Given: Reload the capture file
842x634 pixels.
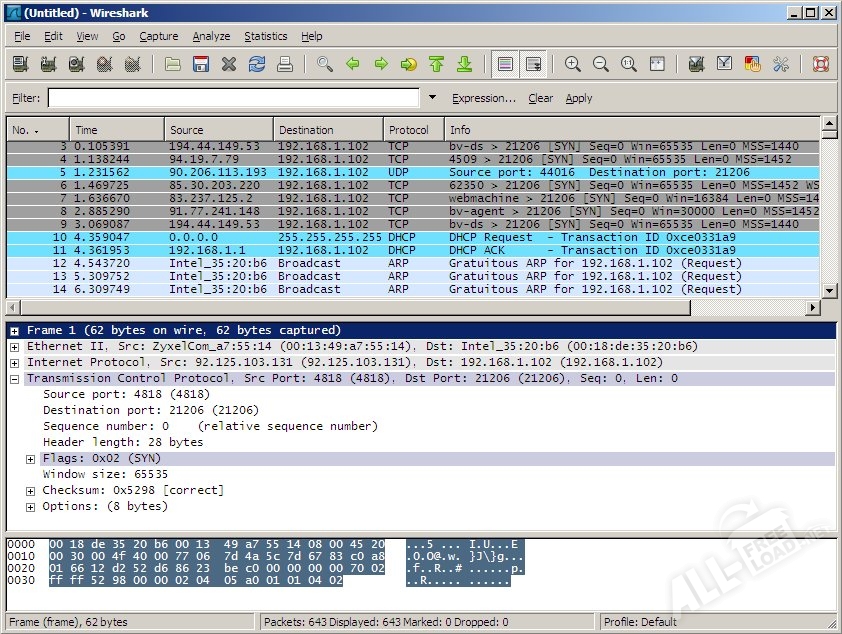Looking at the screenshot, I should [x=257, y=64].
